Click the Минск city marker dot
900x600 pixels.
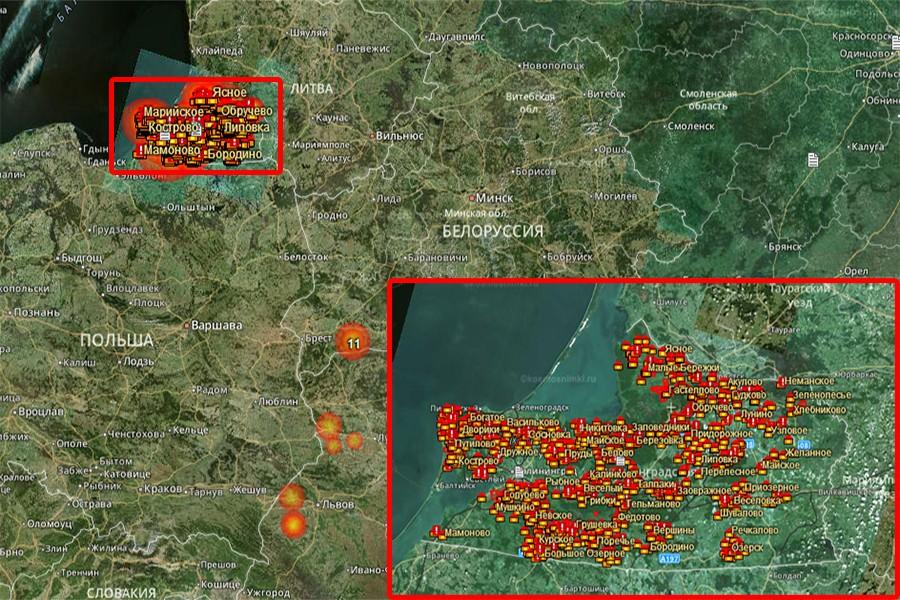pos(471,197)
